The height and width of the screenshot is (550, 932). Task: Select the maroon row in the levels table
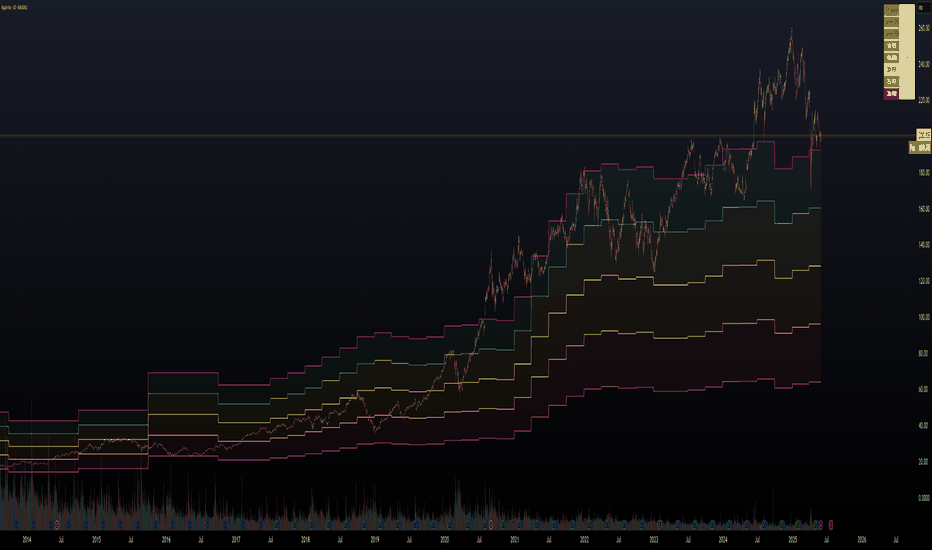click(x=891, y=93)
